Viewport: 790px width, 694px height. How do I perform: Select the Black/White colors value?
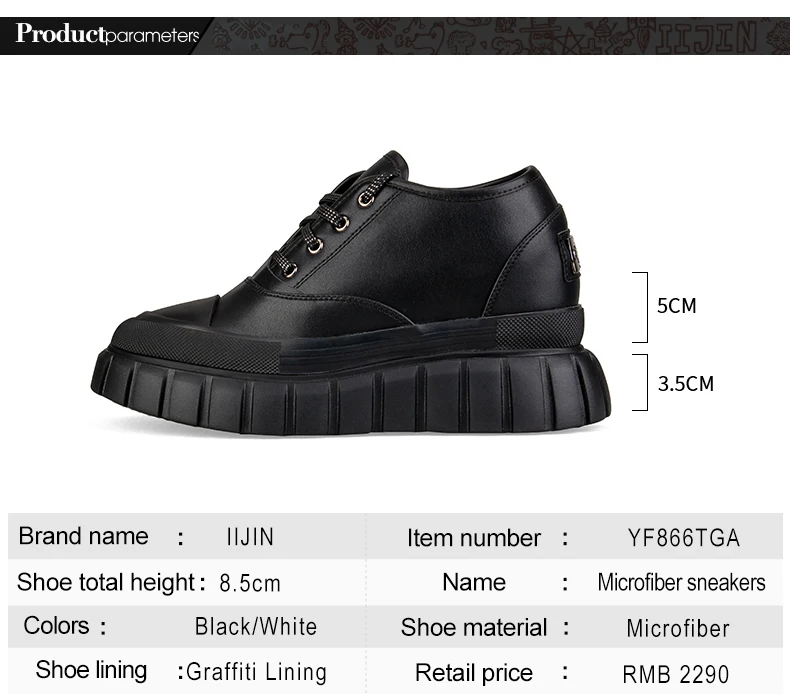(x=256, y=626)
